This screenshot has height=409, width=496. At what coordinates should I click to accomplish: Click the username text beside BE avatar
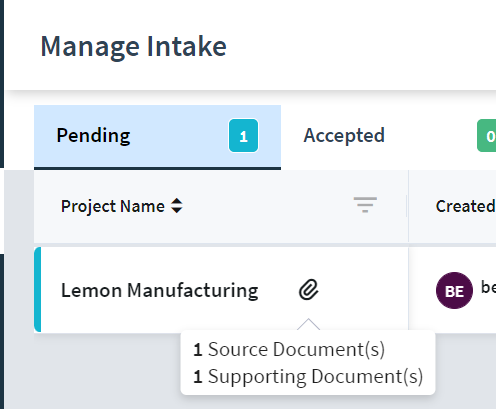[x=488, y=287]
